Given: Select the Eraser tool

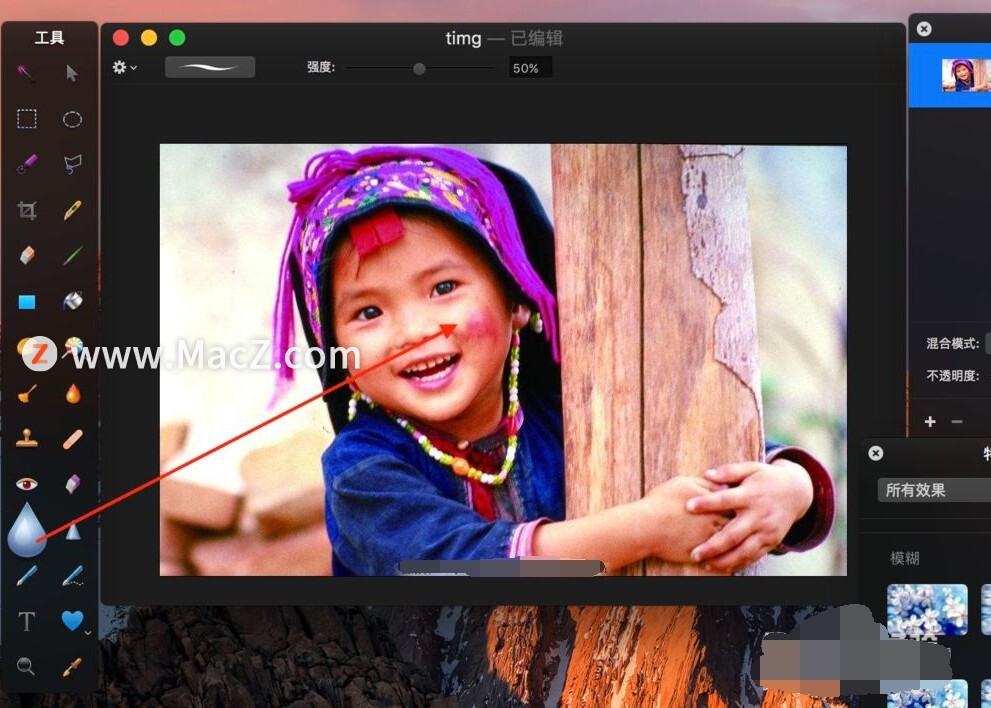Looking at the screenshot, I should point(27,255).
